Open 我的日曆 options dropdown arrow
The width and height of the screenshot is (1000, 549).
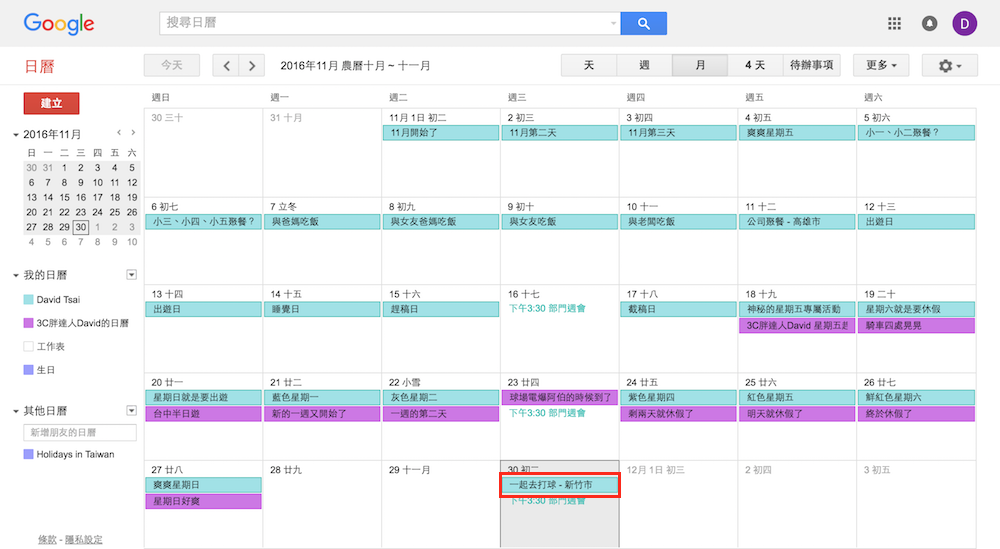click(x=131, y=275)
